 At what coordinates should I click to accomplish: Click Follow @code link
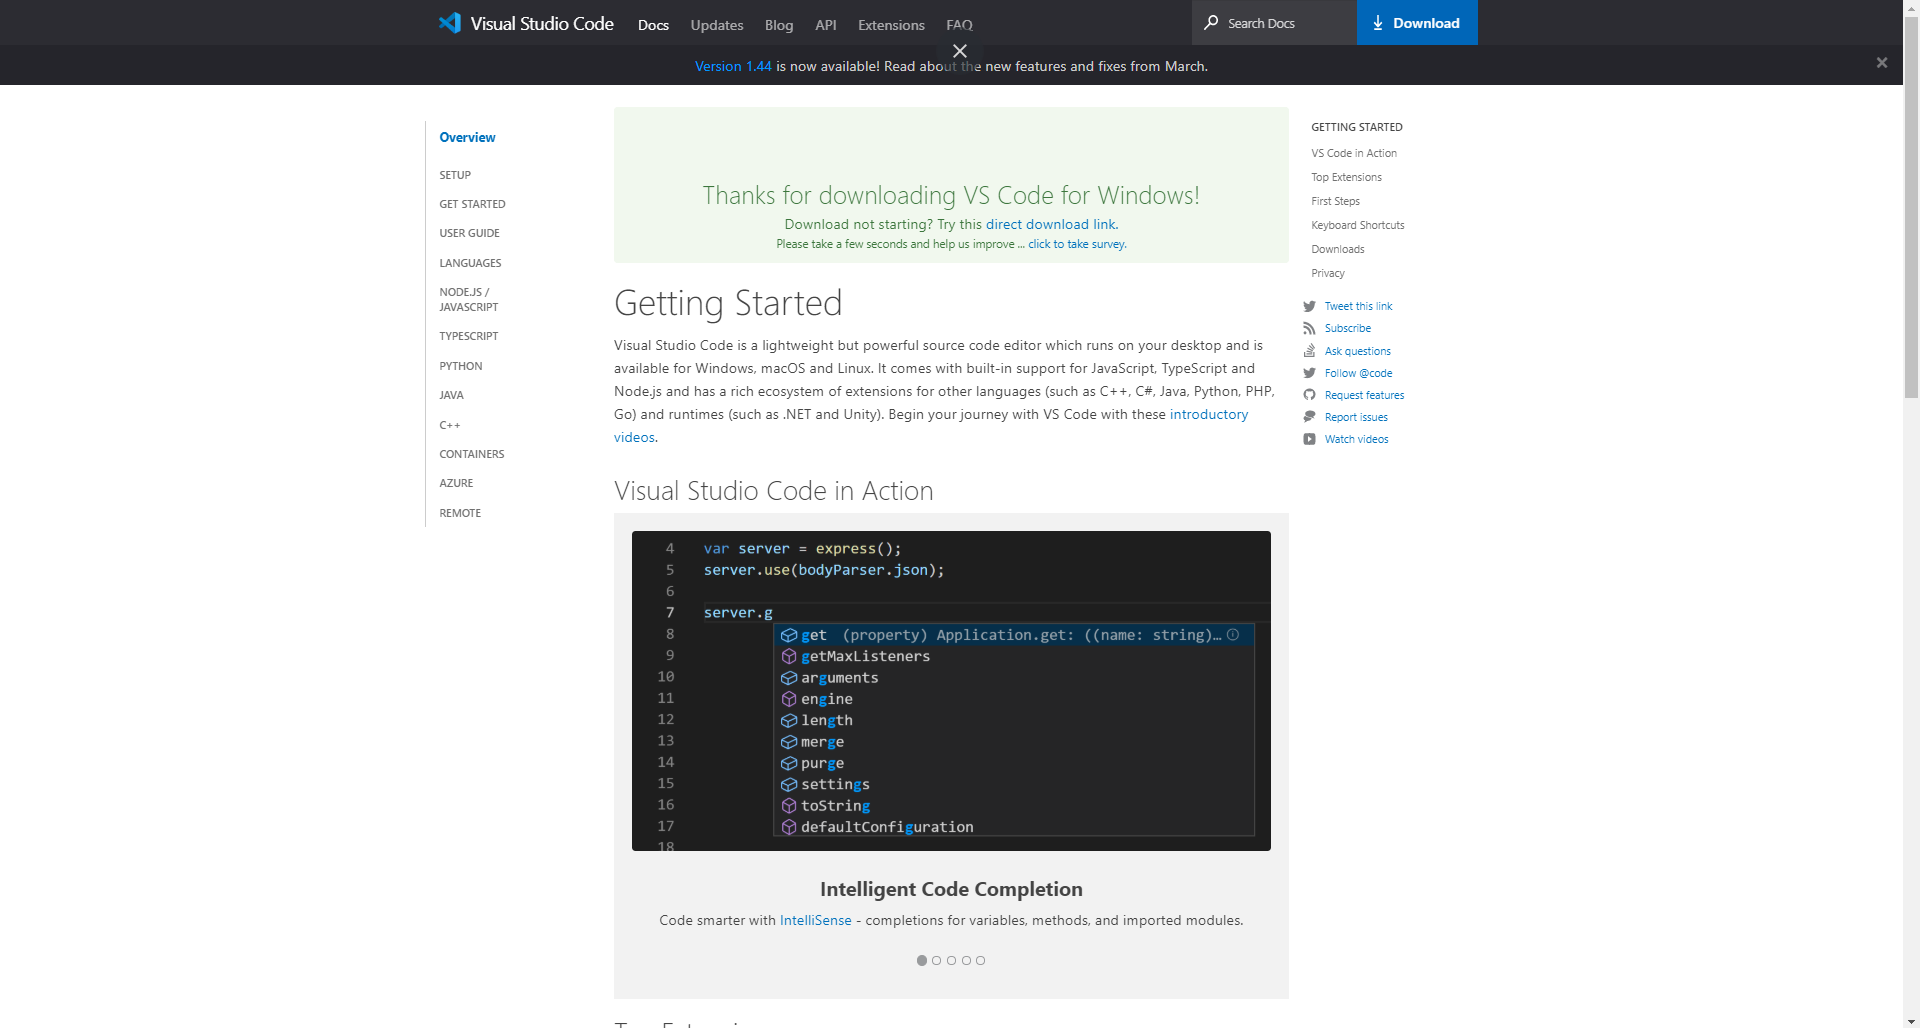1358,373
